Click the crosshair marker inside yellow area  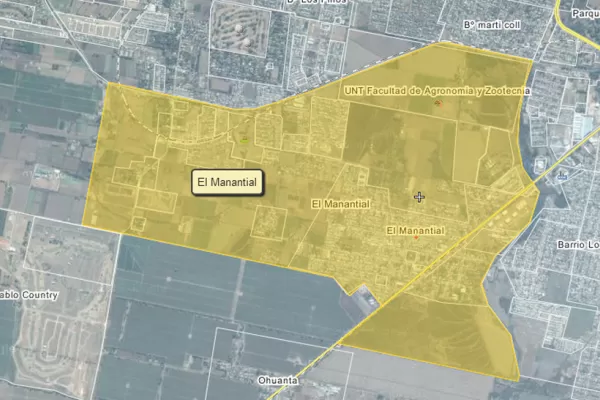420,197
